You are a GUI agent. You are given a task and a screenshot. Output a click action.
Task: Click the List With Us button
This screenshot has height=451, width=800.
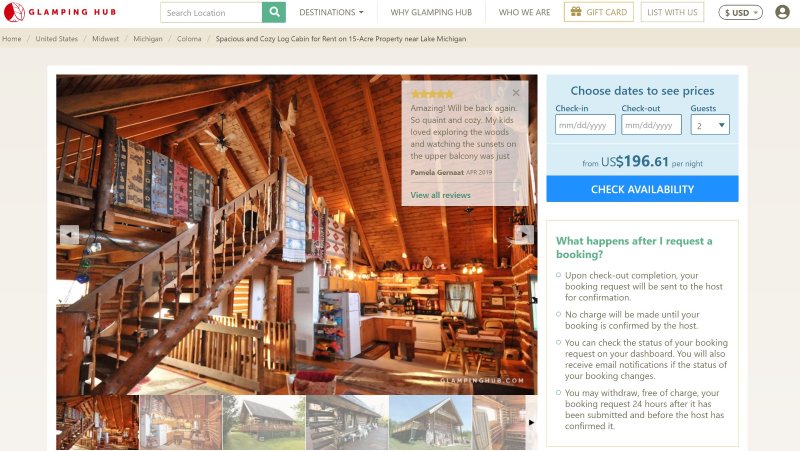(672, 12)
